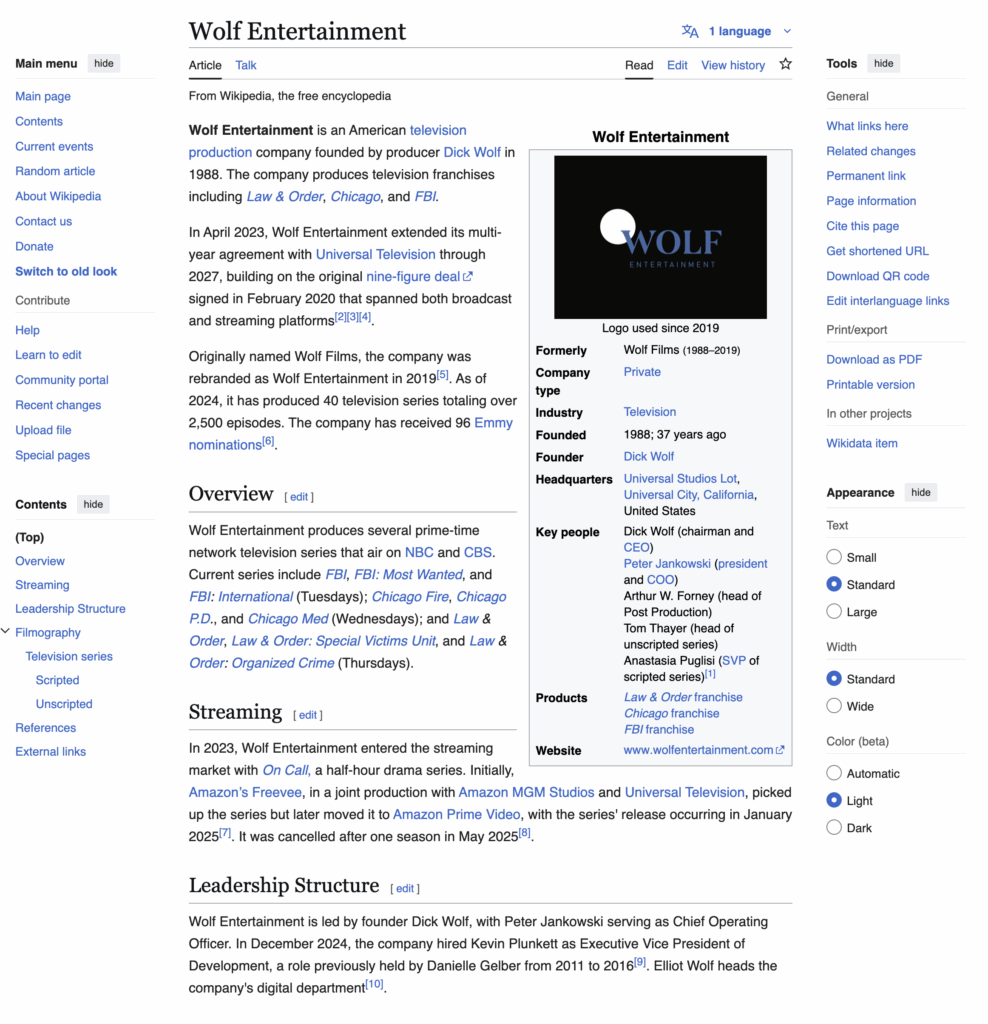This screenshot has width=988, height=1024.
Task: Click Switch to old look
Action: (66, 272)
